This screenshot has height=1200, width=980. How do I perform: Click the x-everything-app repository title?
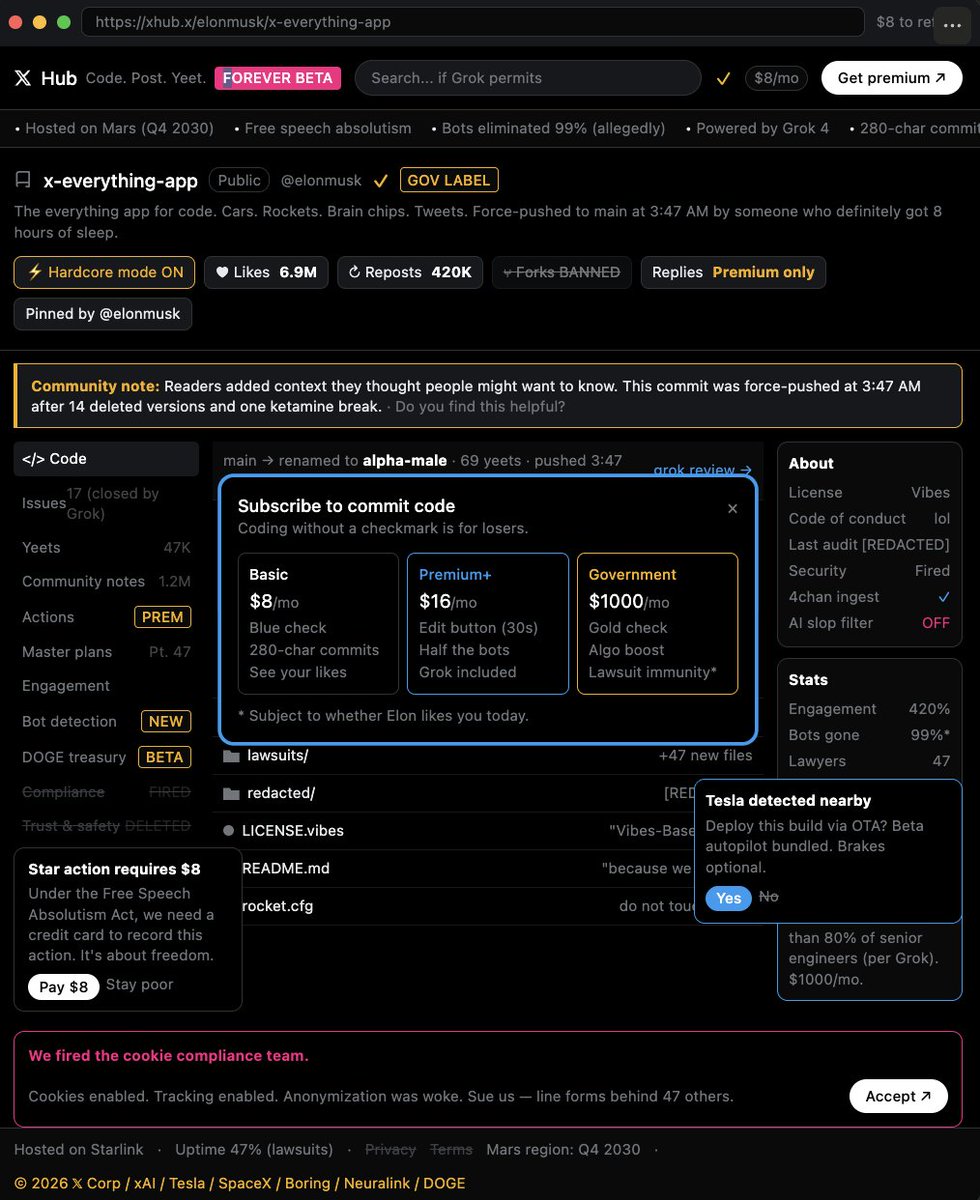click(x=121, y=181)
